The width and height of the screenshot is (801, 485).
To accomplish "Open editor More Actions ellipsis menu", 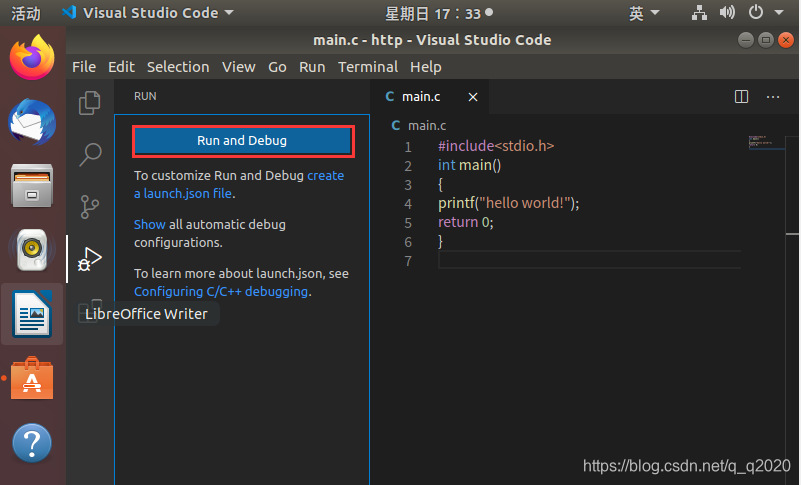I will tap(773, 97).
